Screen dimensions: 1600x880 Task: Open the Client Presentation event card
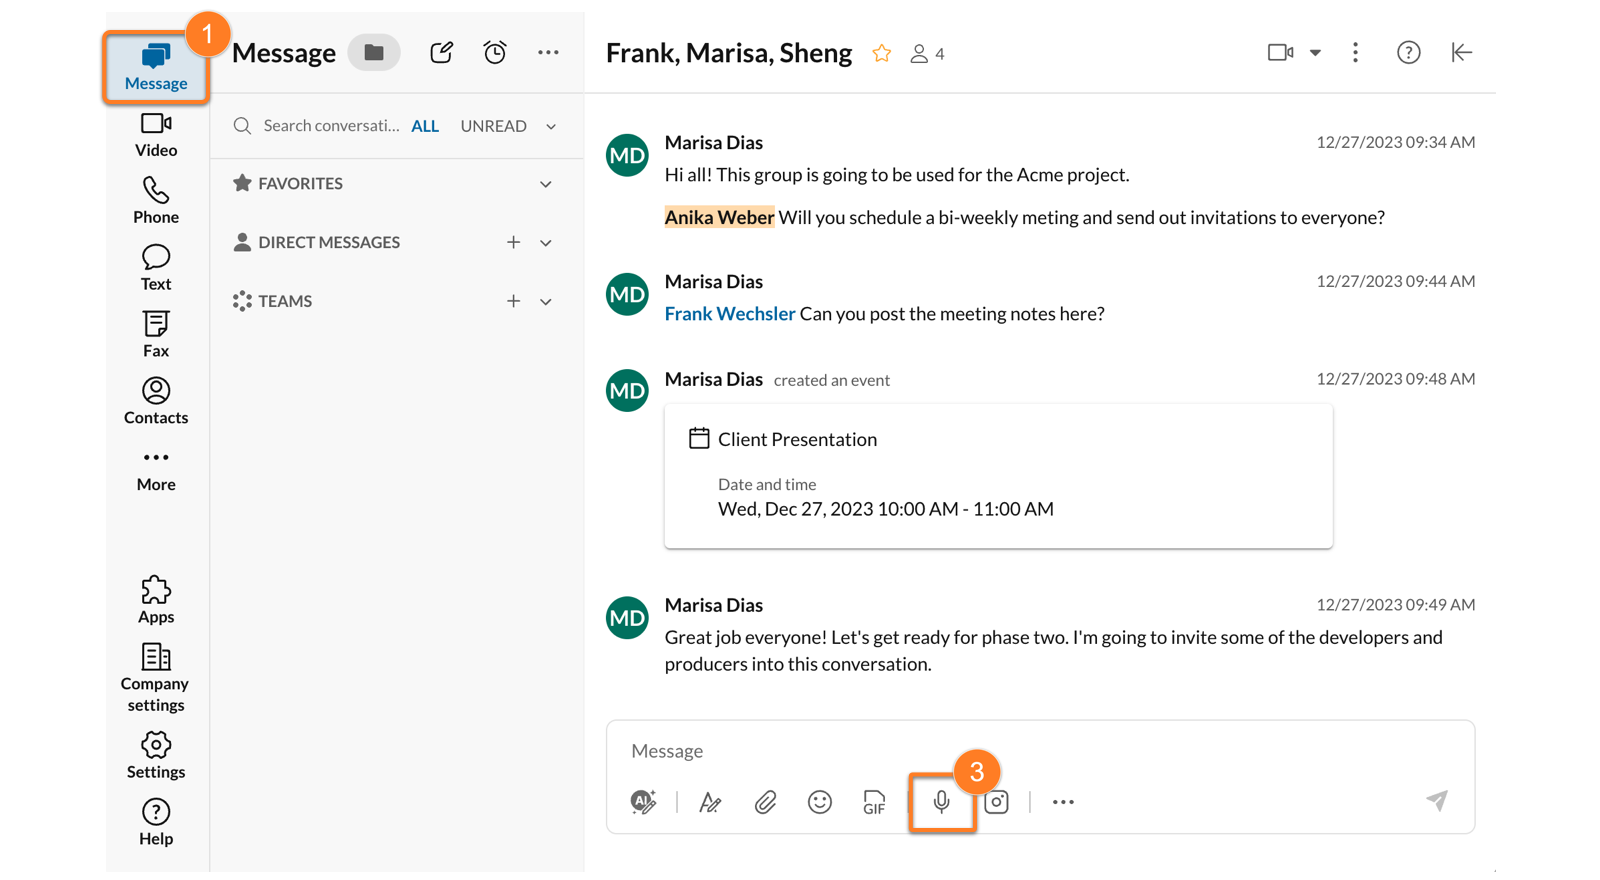point(997,476)
